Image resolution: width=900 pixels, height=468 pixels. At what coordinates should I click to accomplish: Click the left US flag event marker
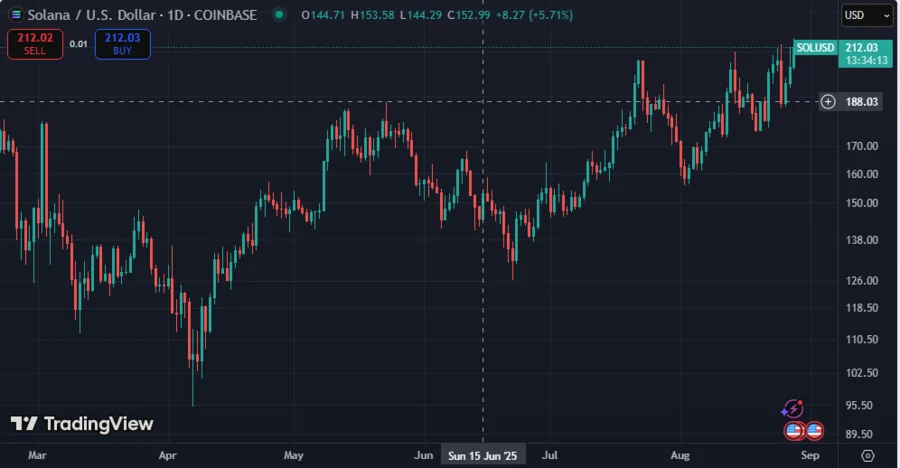point(794,430)
